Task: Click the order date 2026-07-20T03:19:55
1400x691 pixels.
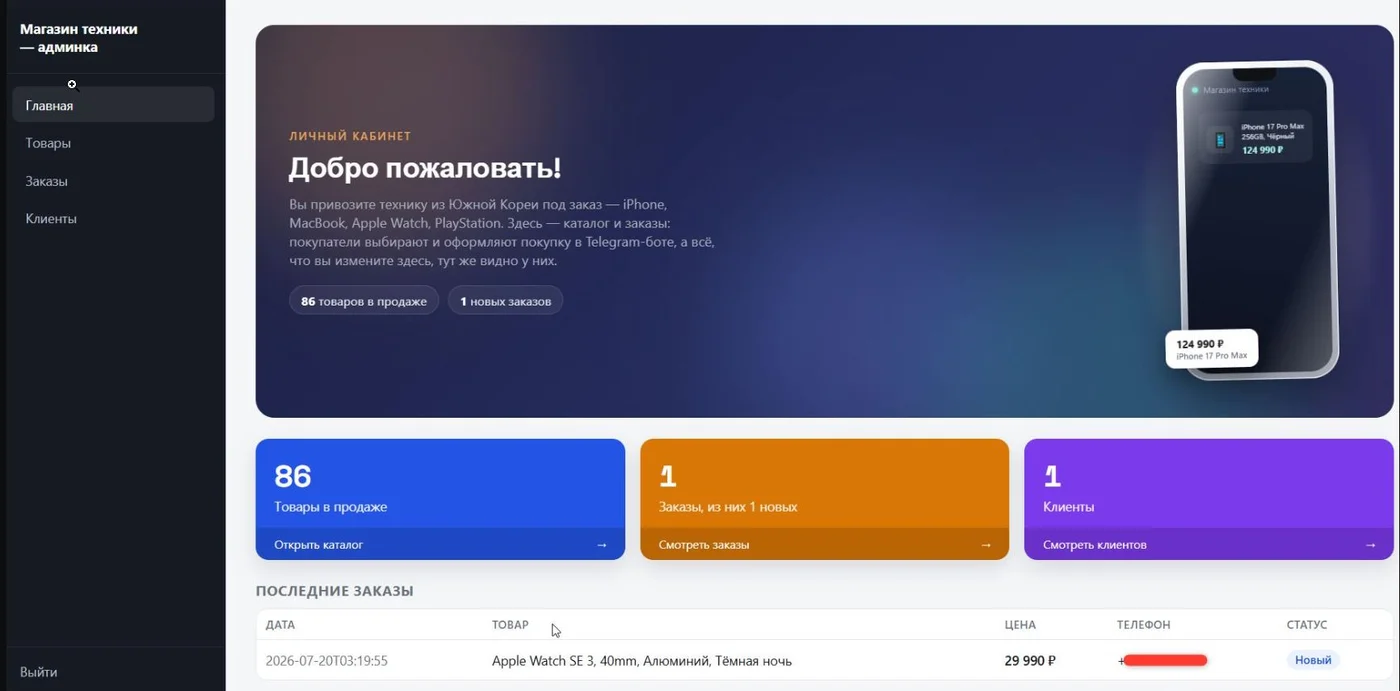Action: 326,661
